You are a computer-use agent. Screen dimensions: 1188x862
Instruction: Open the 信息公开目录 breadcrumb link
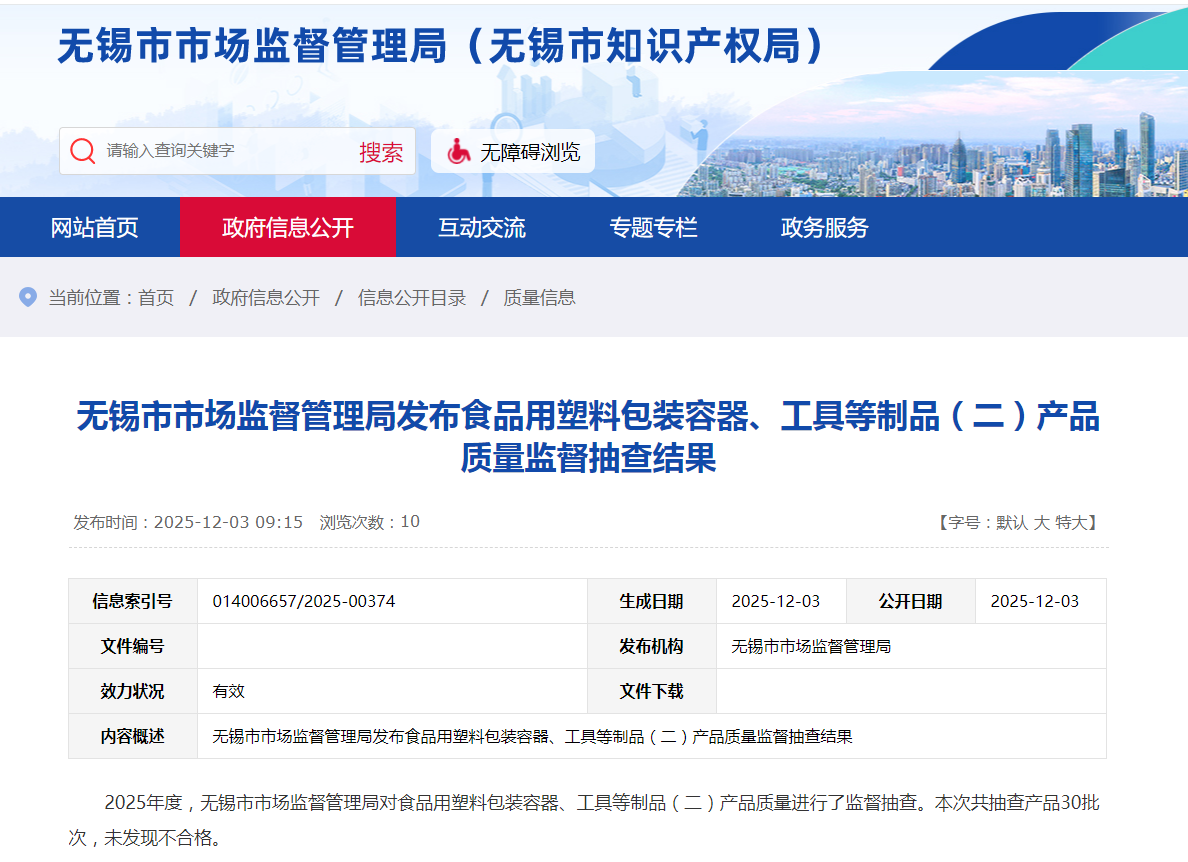point(412,298)
